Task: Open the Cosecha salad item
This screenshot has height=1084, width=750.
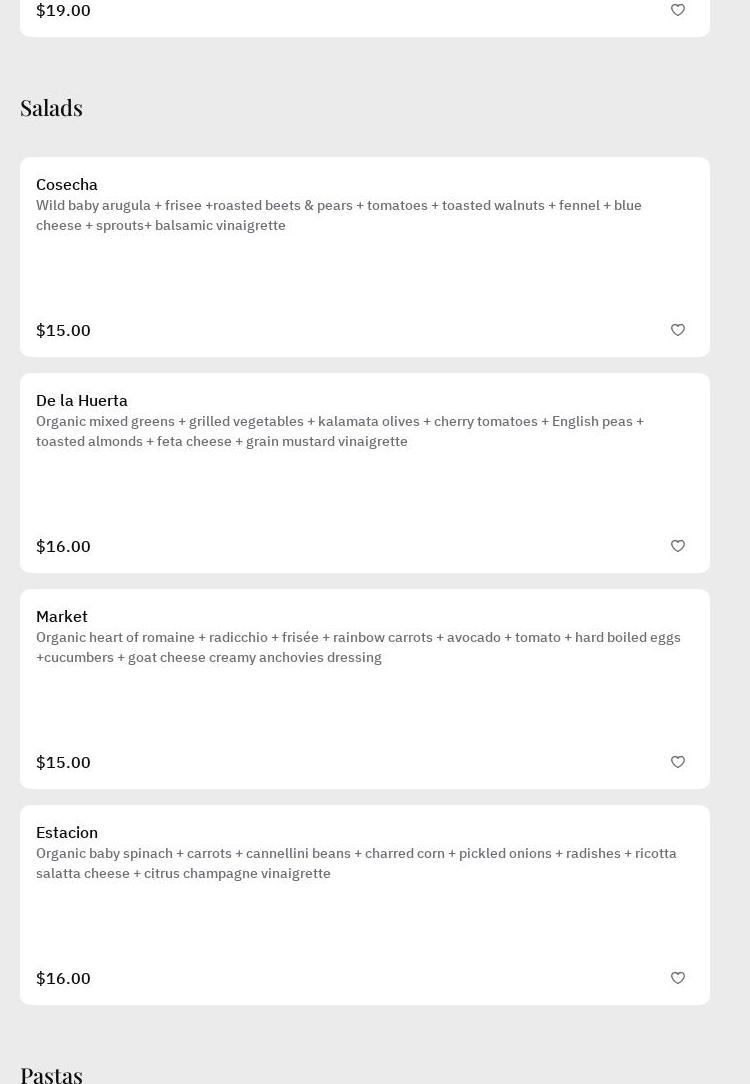Action: 67,185
